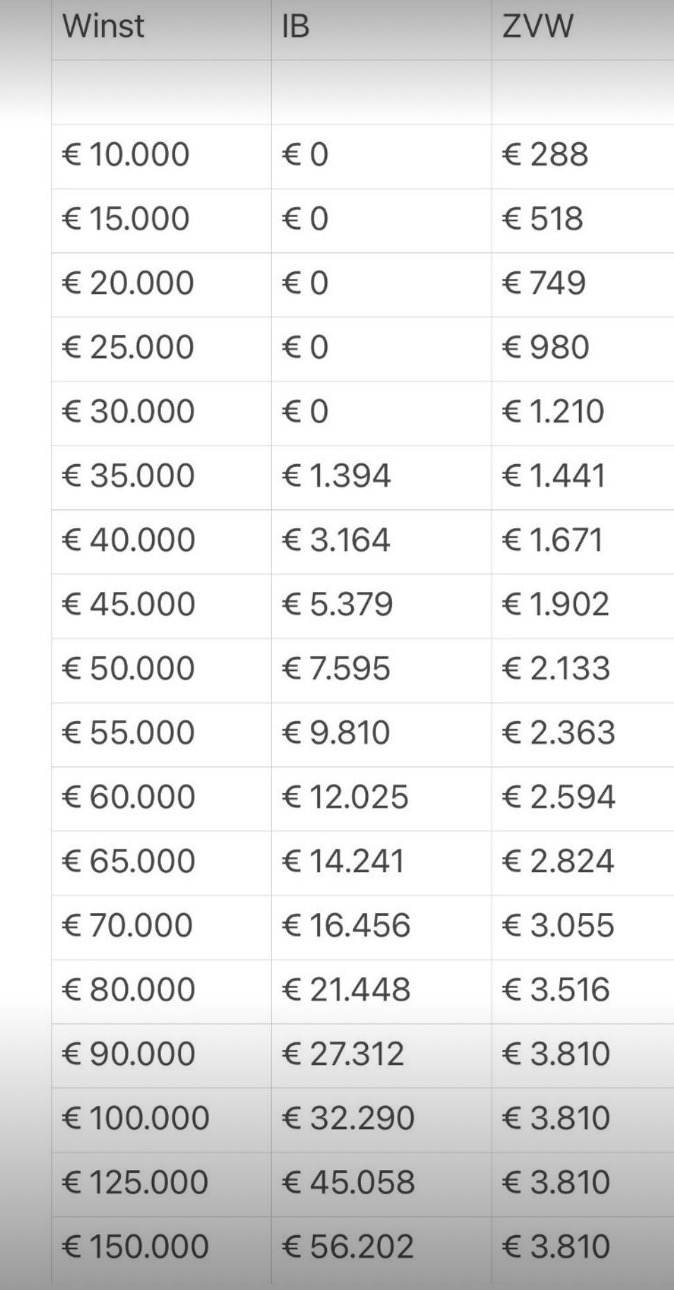
Task: Select the € 14.241 IB cell
Action: point(381,862)
